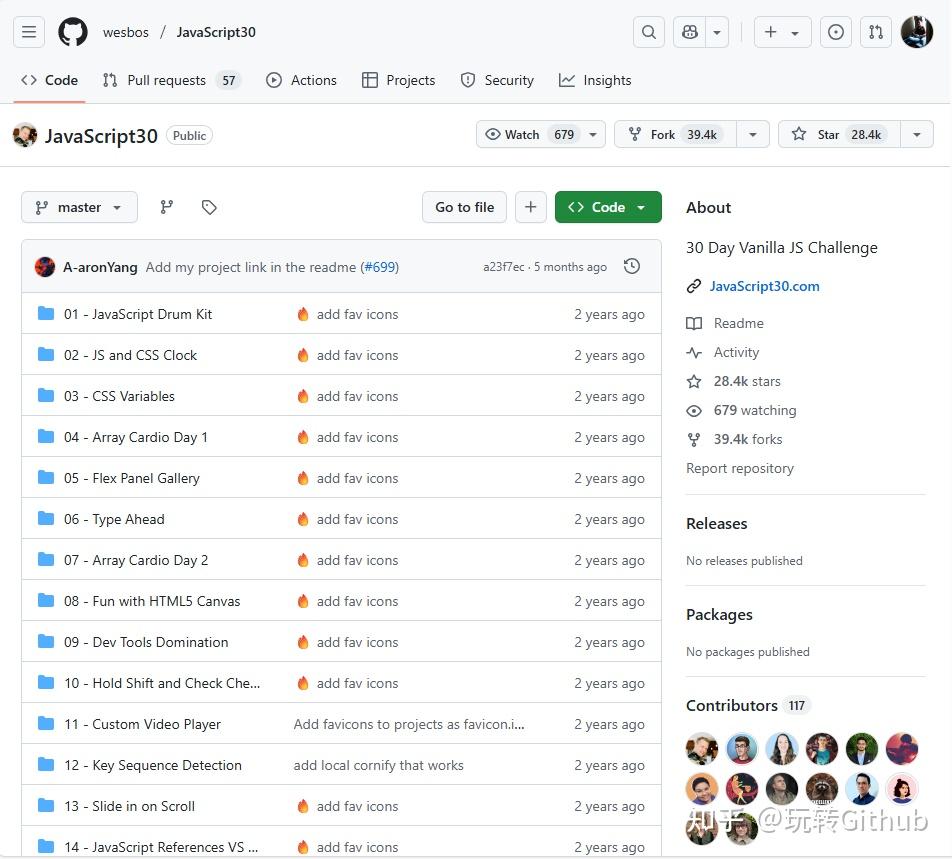Open 'add local cornify that works' commit
The width and height of the screenshot is (952, 859).
tap(378, 765)
